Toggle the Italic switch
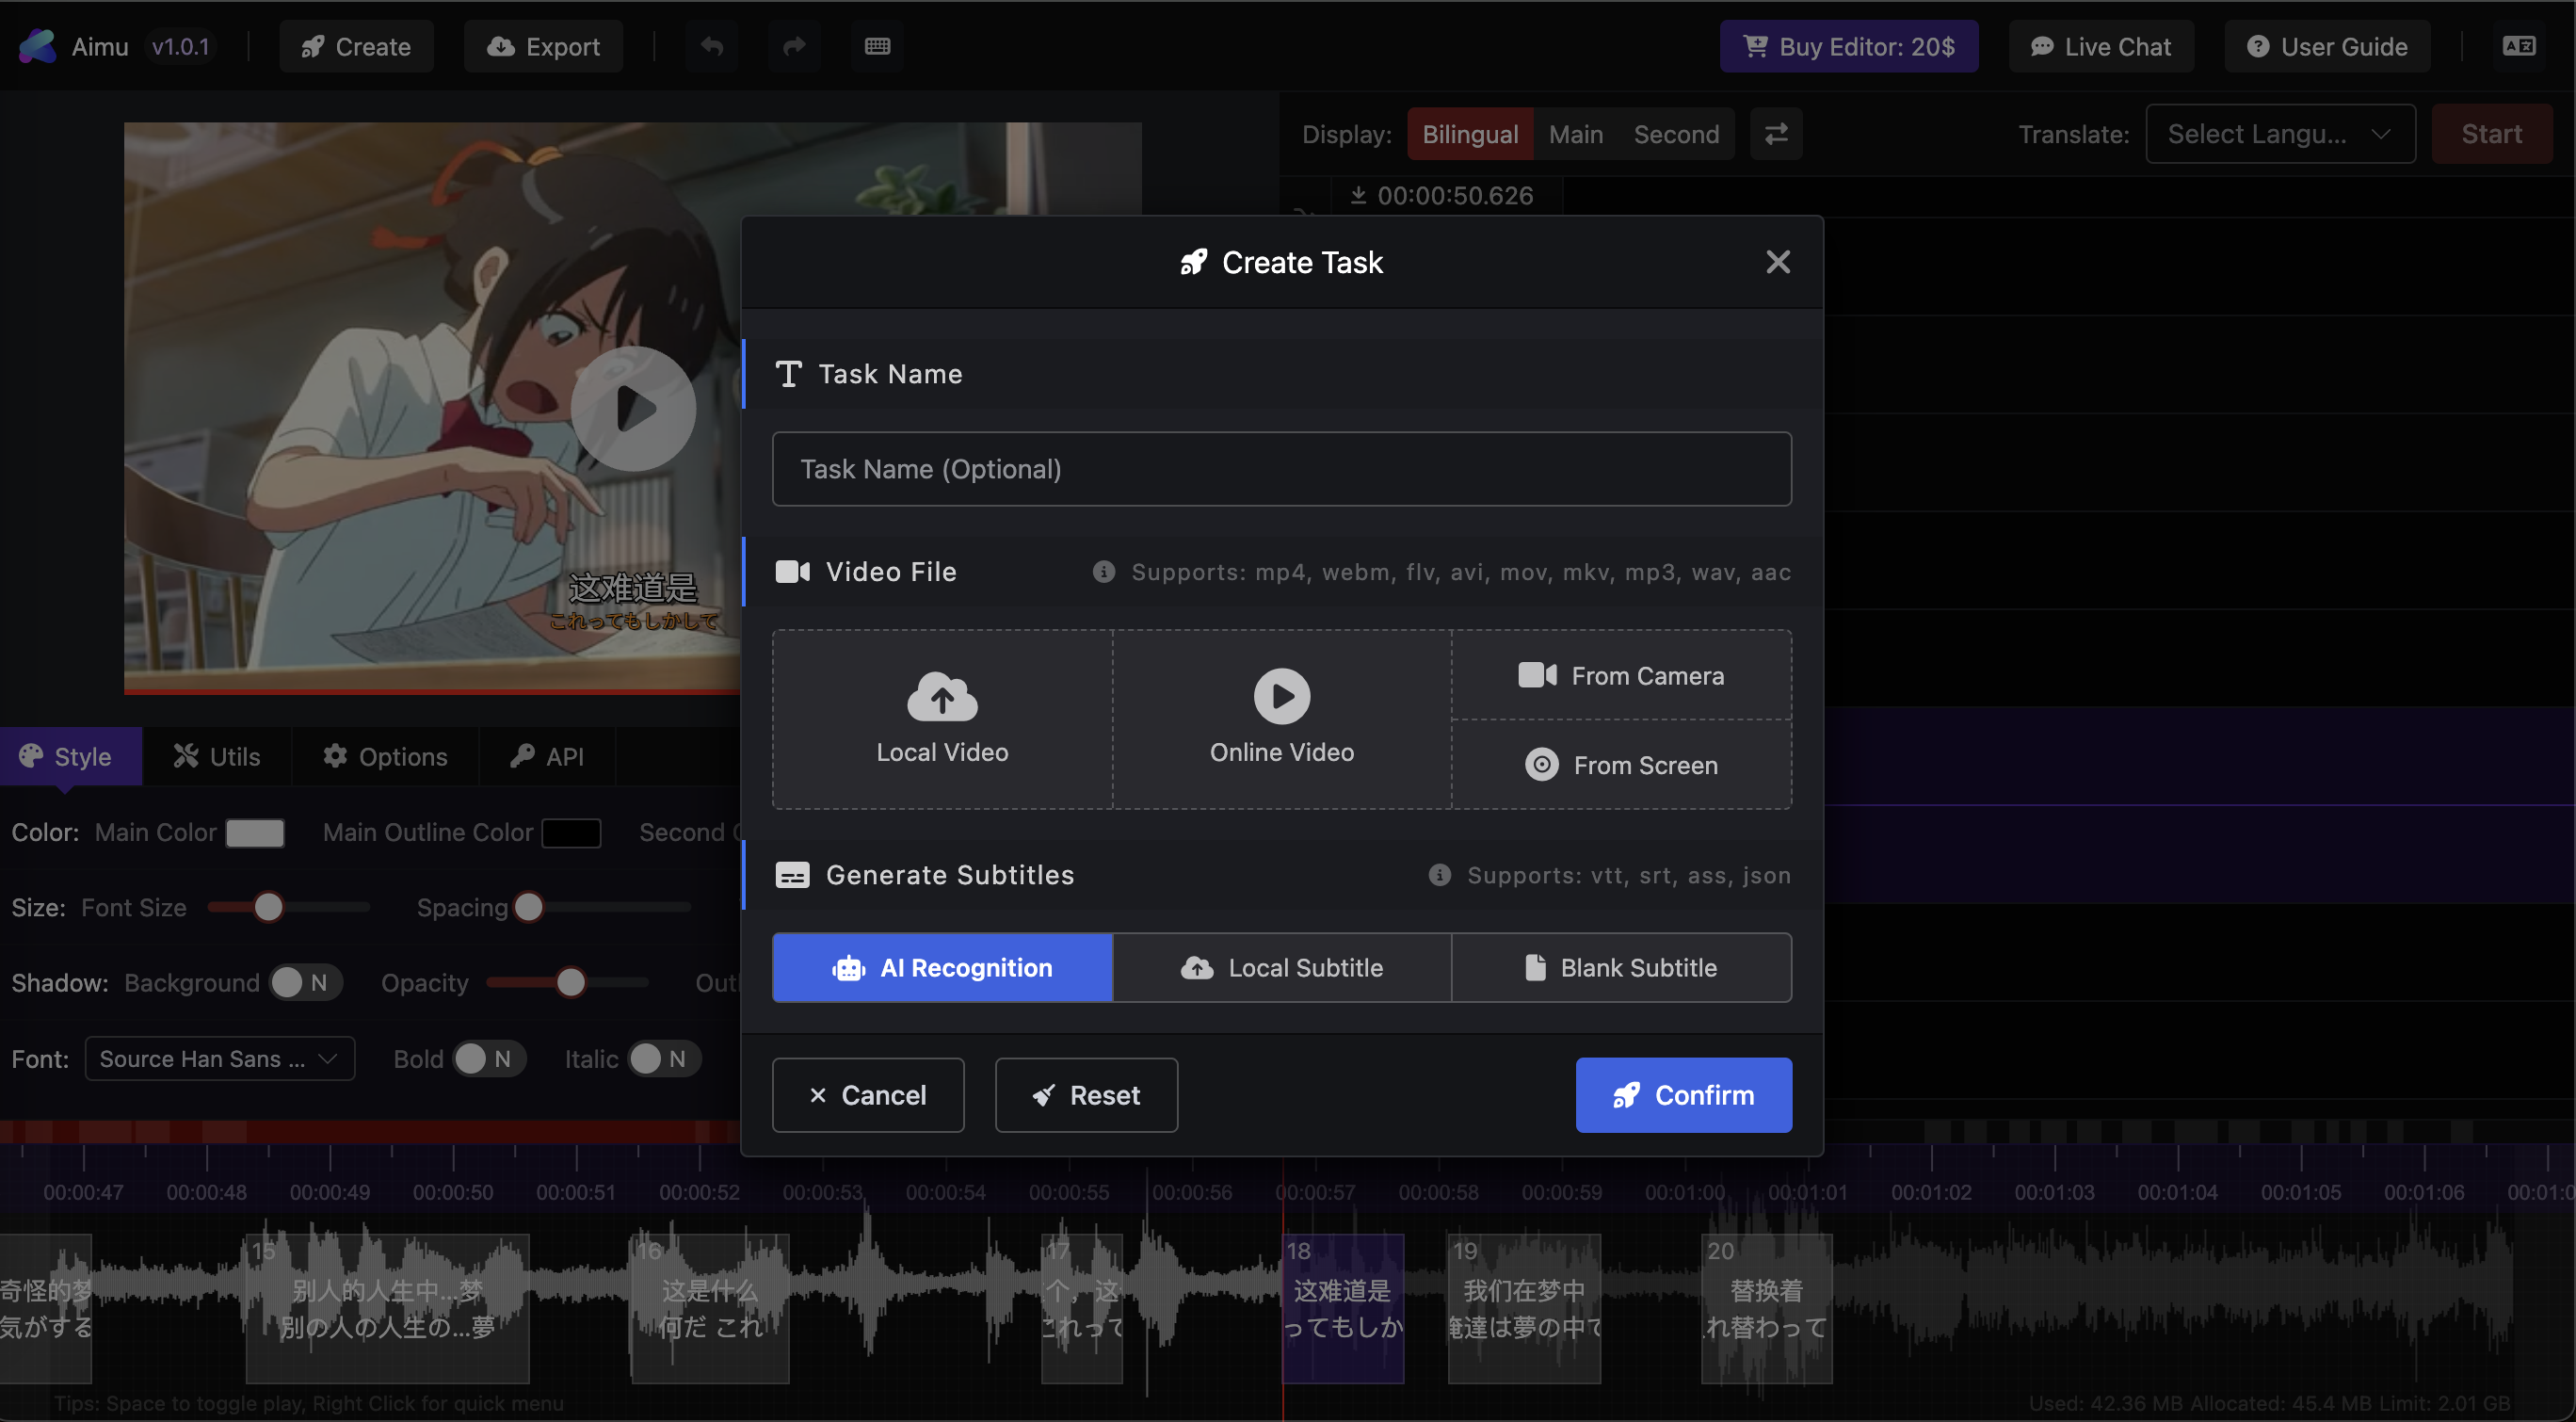Viewport: 2576px width, 1422px height. [x=664, y=1059]
